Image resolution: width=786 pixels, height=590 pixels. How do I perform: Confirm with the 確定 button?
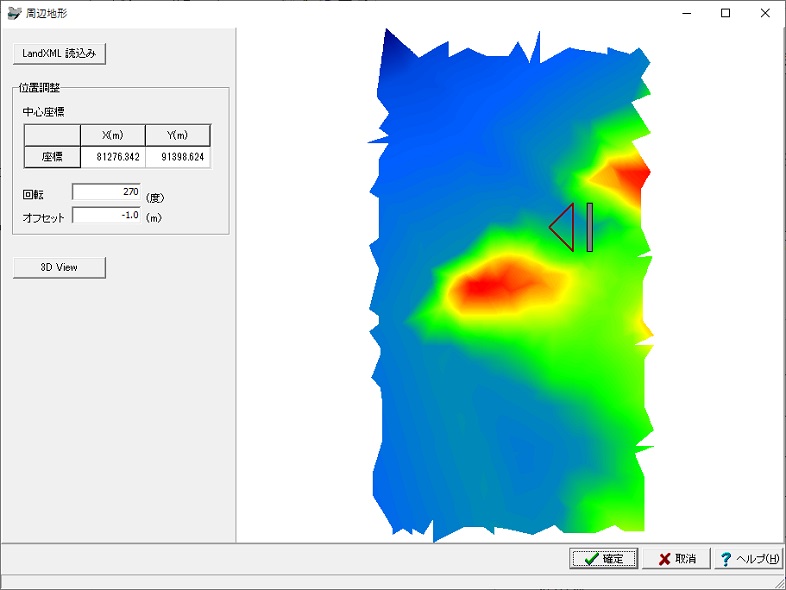pyautogui.click(x=604, y=558)
